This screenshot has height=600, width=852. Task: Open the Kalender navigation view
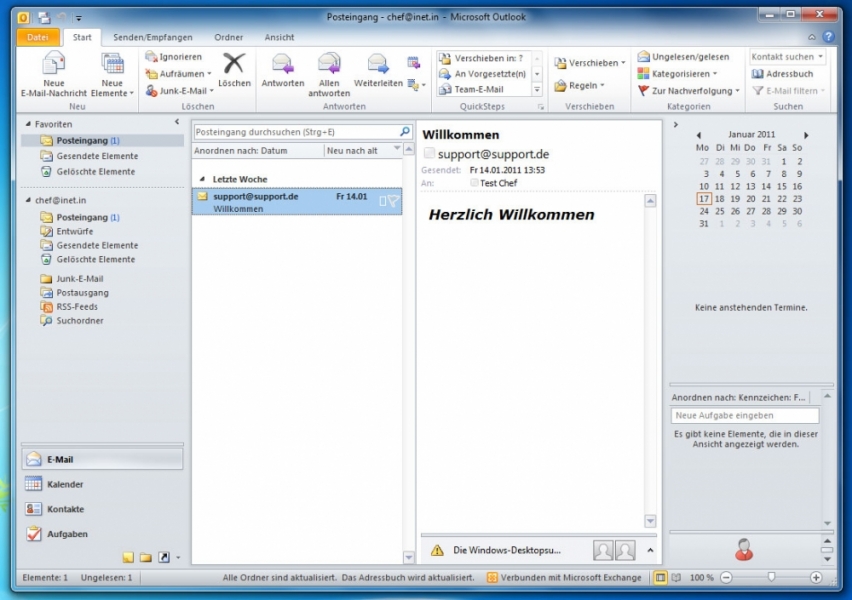[x=65, y=484]
